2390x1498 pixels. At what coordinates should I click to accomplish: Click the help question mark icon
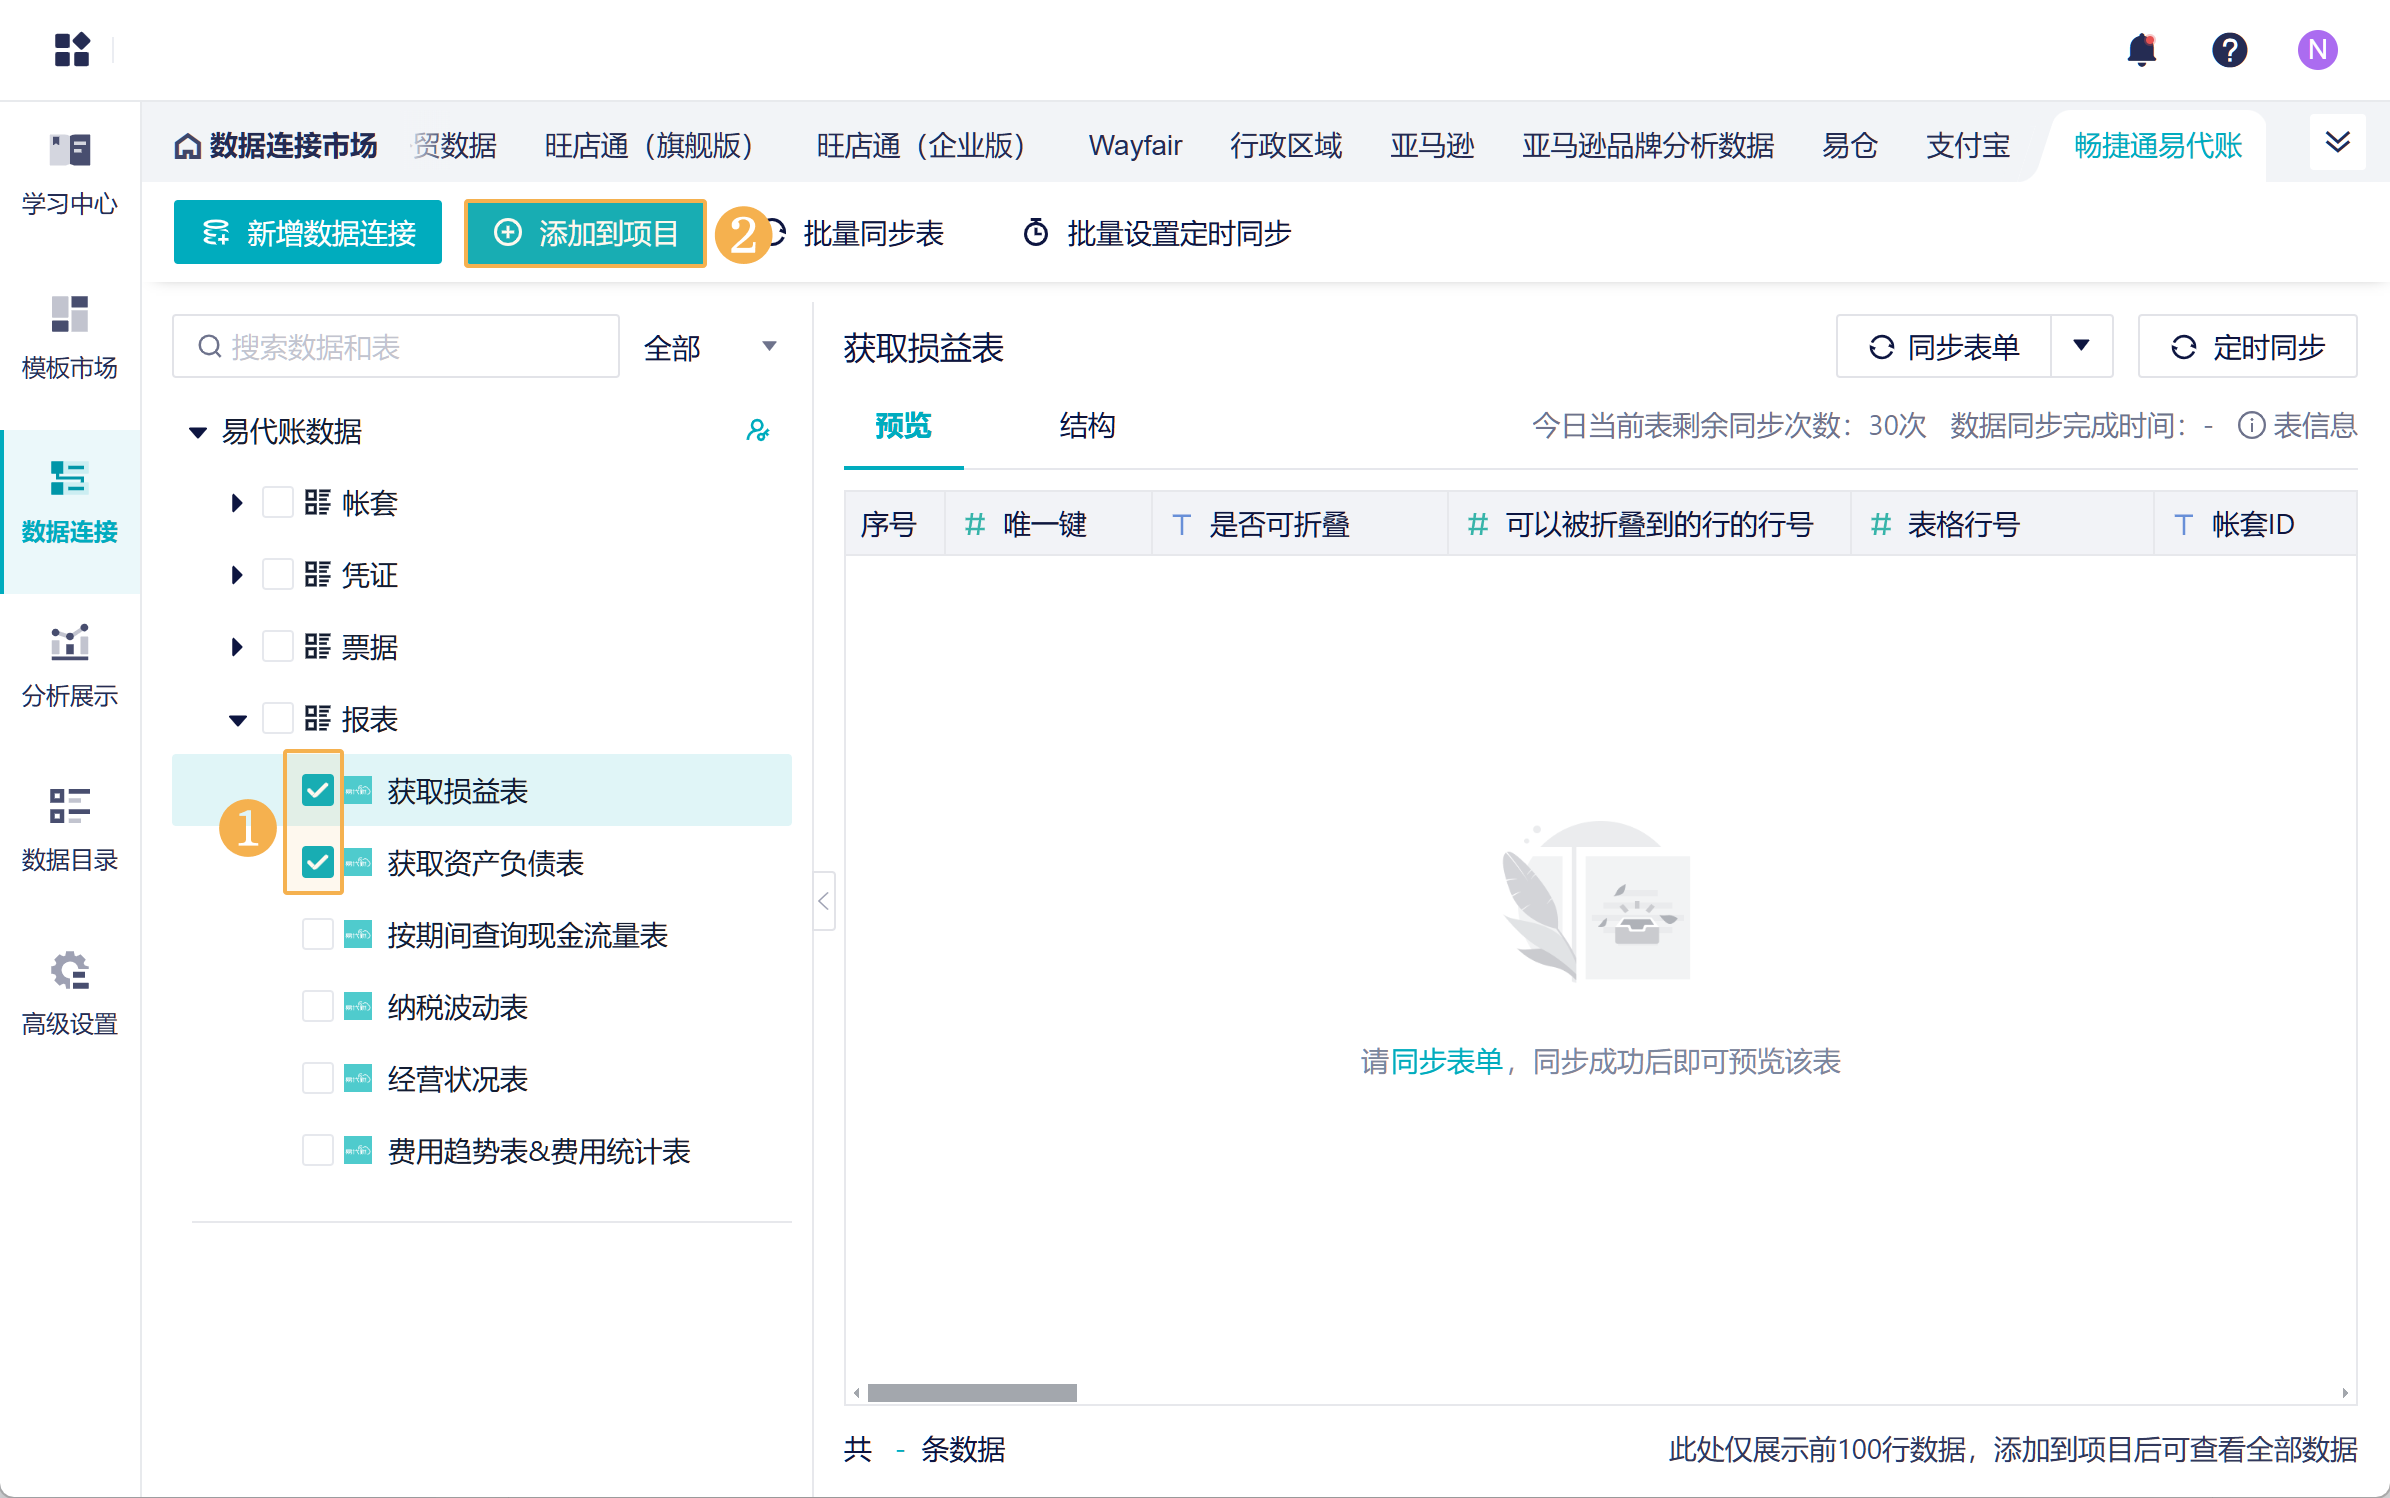click(x=2229, y=49)
